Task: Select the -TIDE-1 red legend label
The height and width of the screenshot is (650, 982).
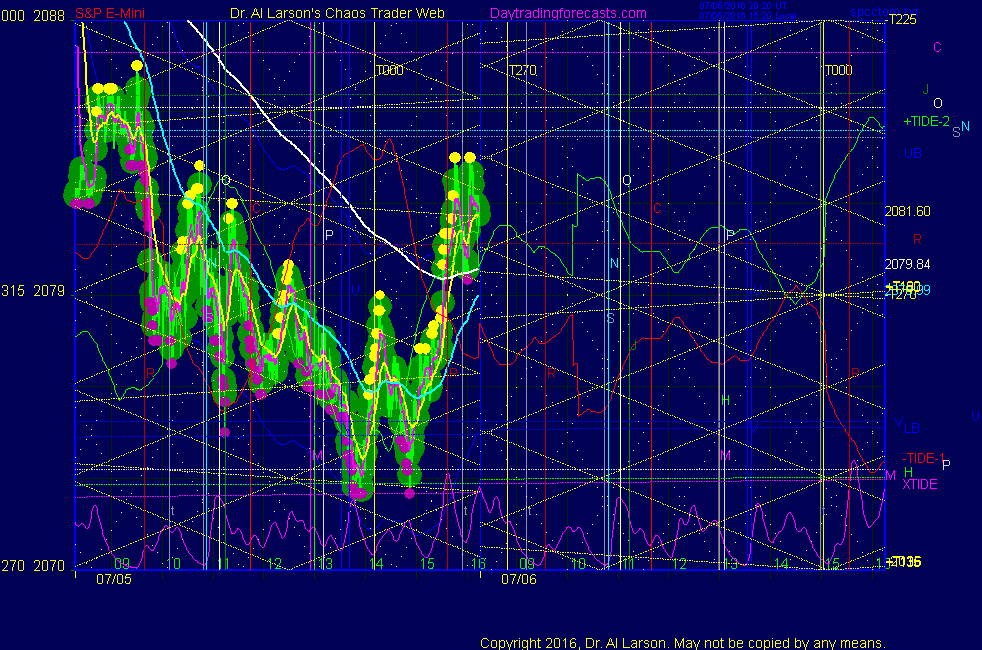Action: (923, 458)
